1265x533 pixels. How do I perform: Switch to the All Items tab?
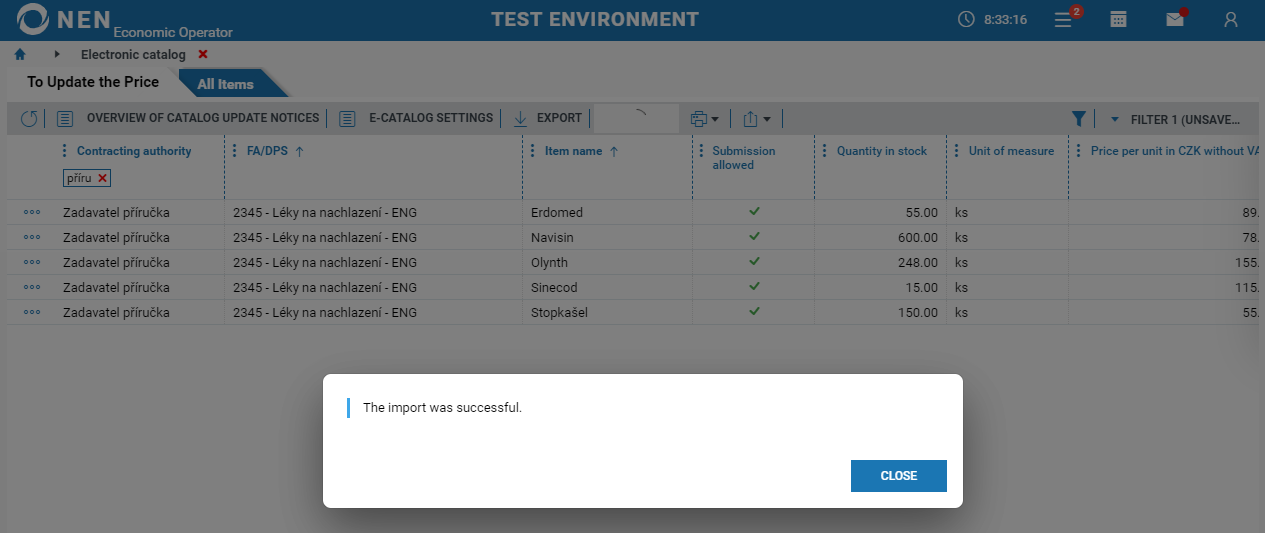(x=225, y=84)
